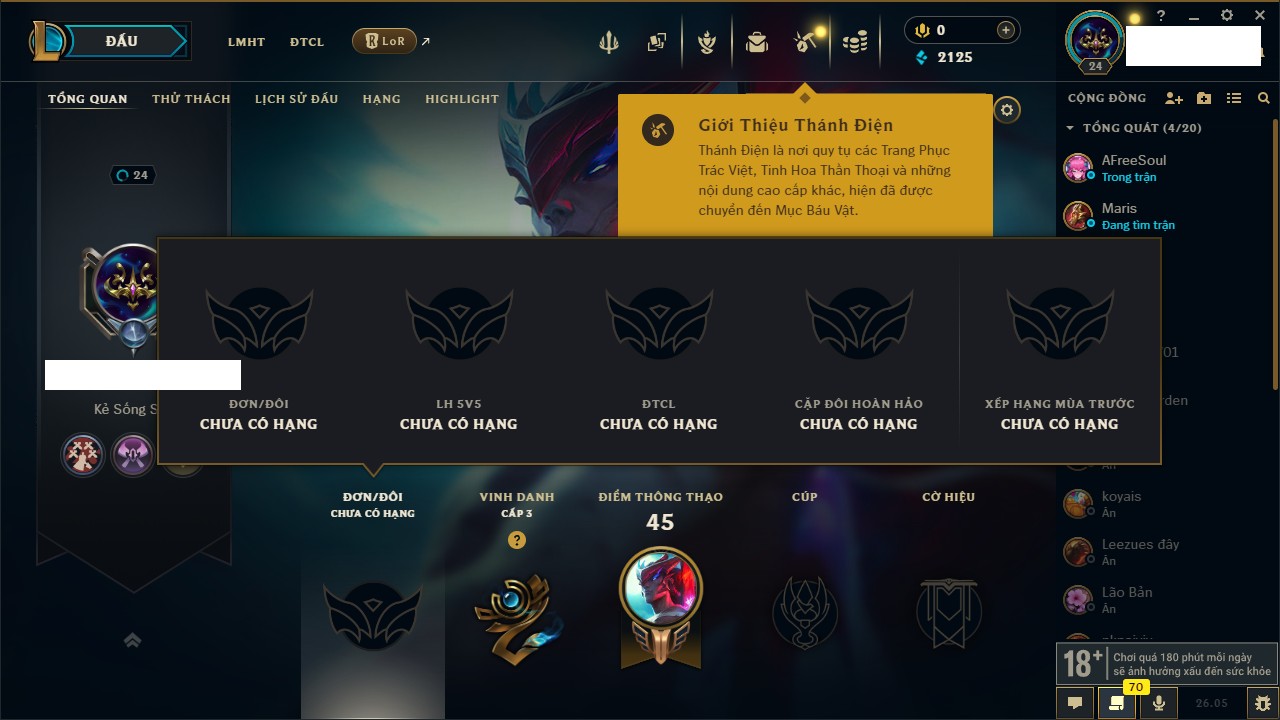
Task: Toggle the microphone button
Action: pos(1158,703)
